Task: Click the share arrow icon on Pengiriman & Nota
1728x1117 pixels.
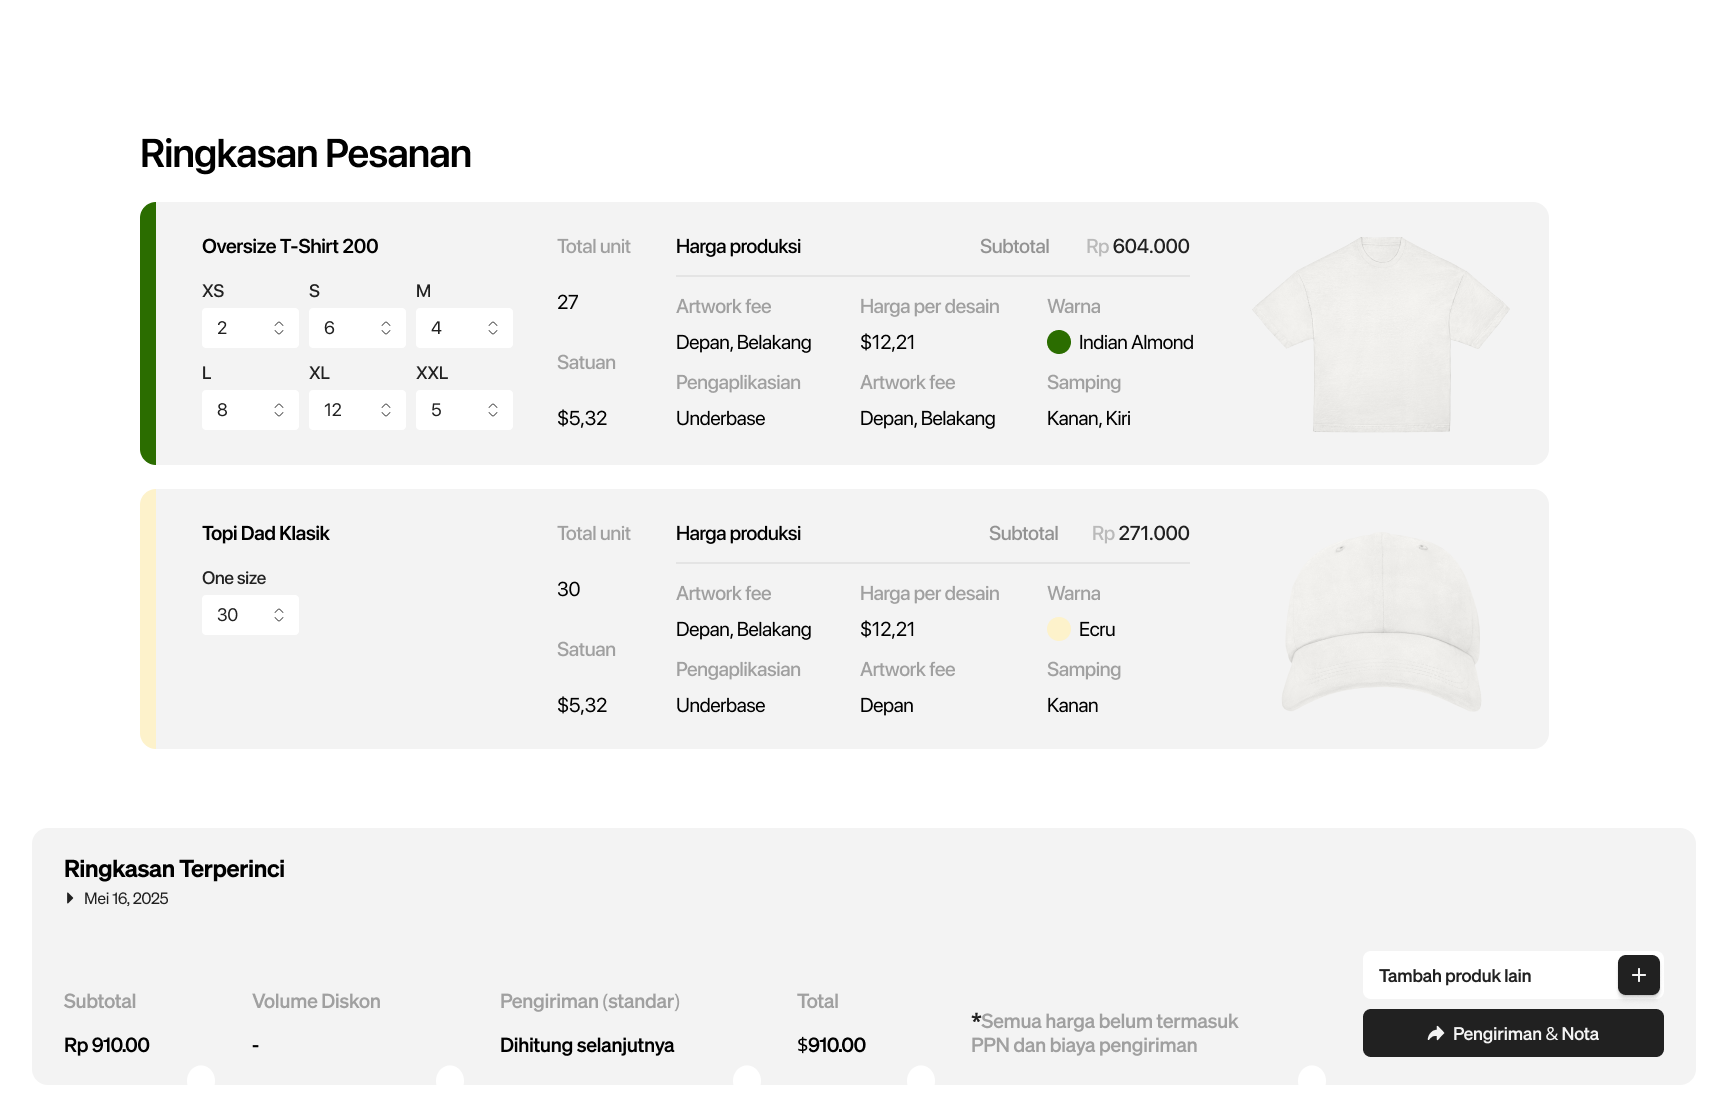Action: [x=1436, y=1034]
